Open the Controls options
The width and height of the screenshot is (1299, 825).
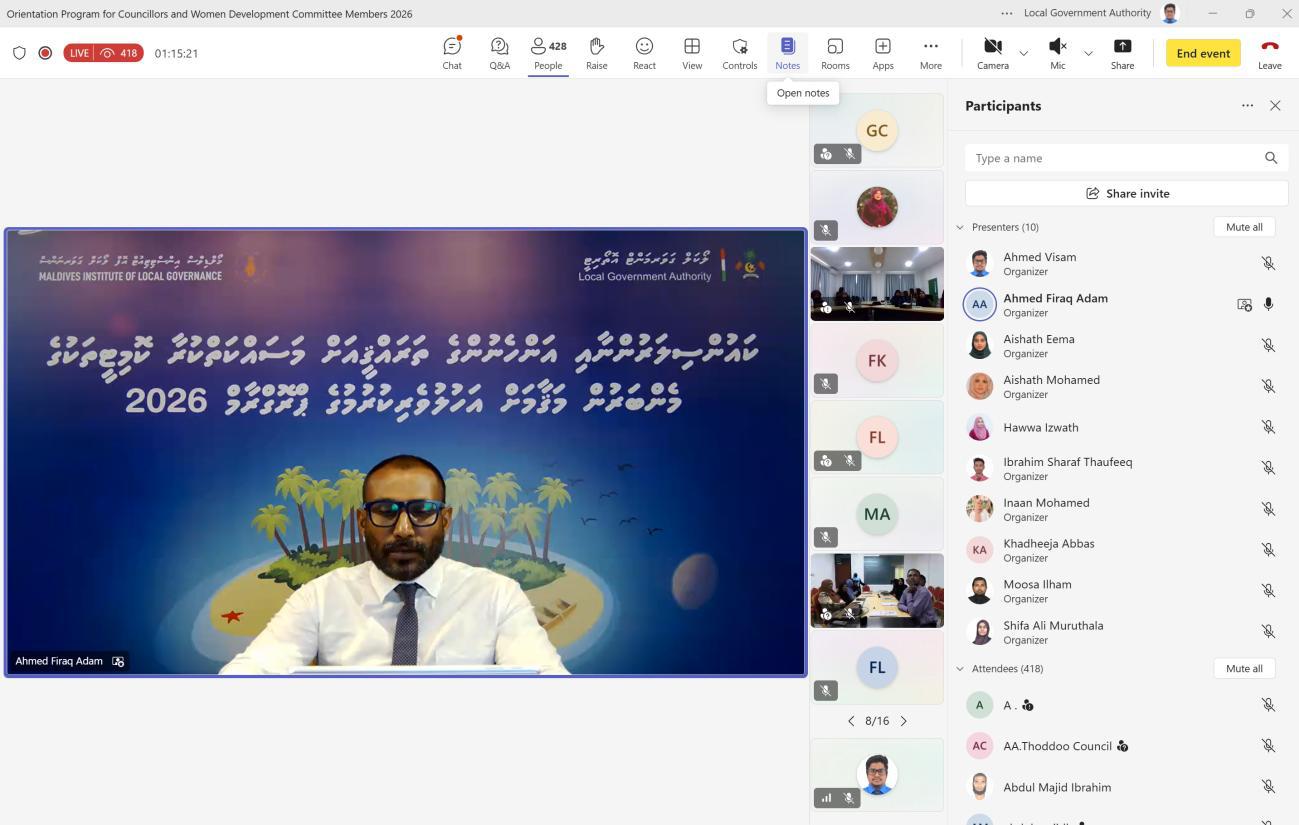(x=740, y=53)
